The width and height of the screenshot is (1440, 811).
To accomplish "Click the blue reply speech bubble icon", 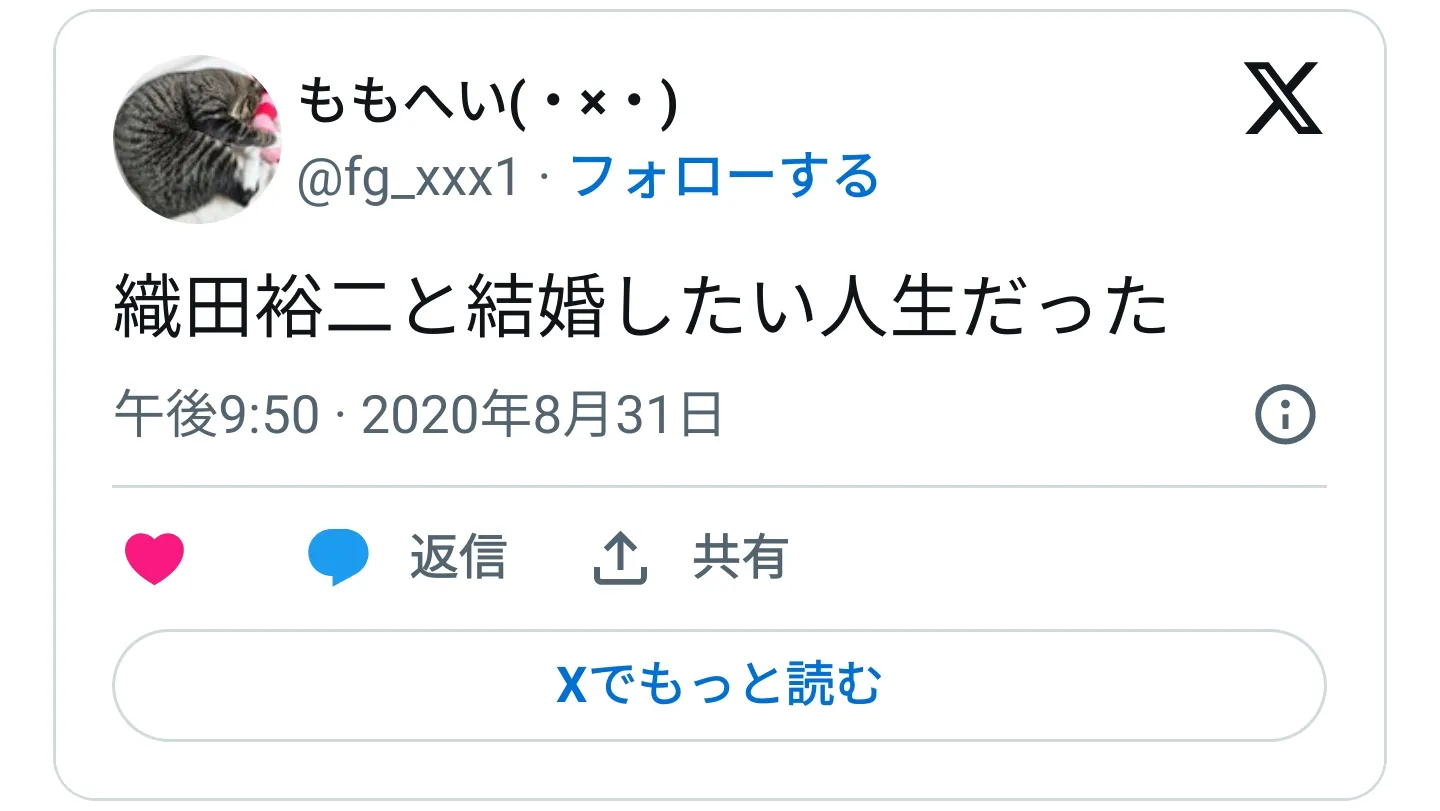I will click(338, 558).
